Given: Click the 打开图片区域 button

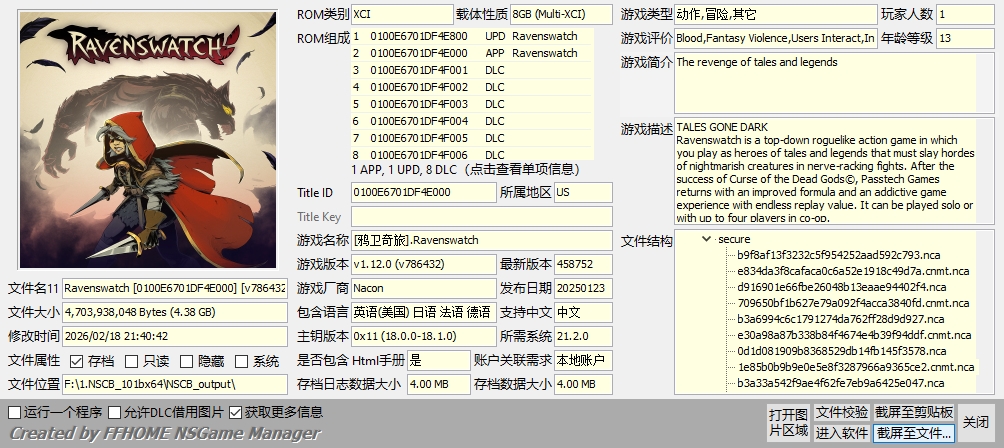Looking at the screenshot, I should click(x=788, y=423).
